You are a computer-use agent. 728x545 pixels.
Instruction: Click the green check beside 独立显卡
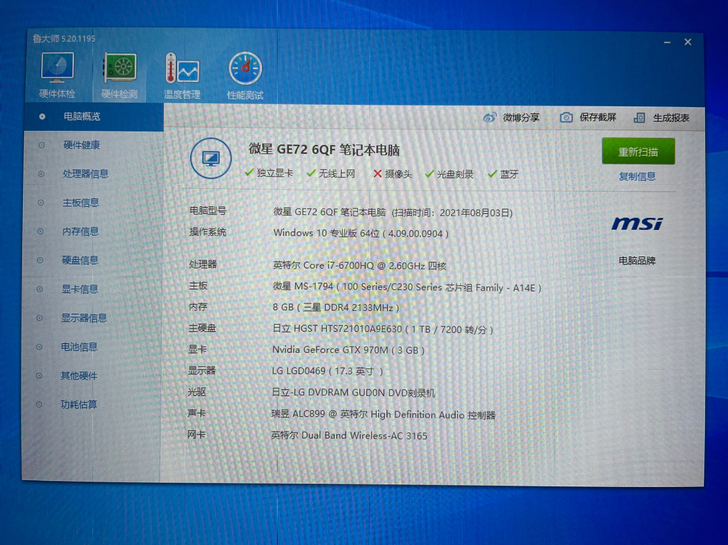click(x=249, y=173)
